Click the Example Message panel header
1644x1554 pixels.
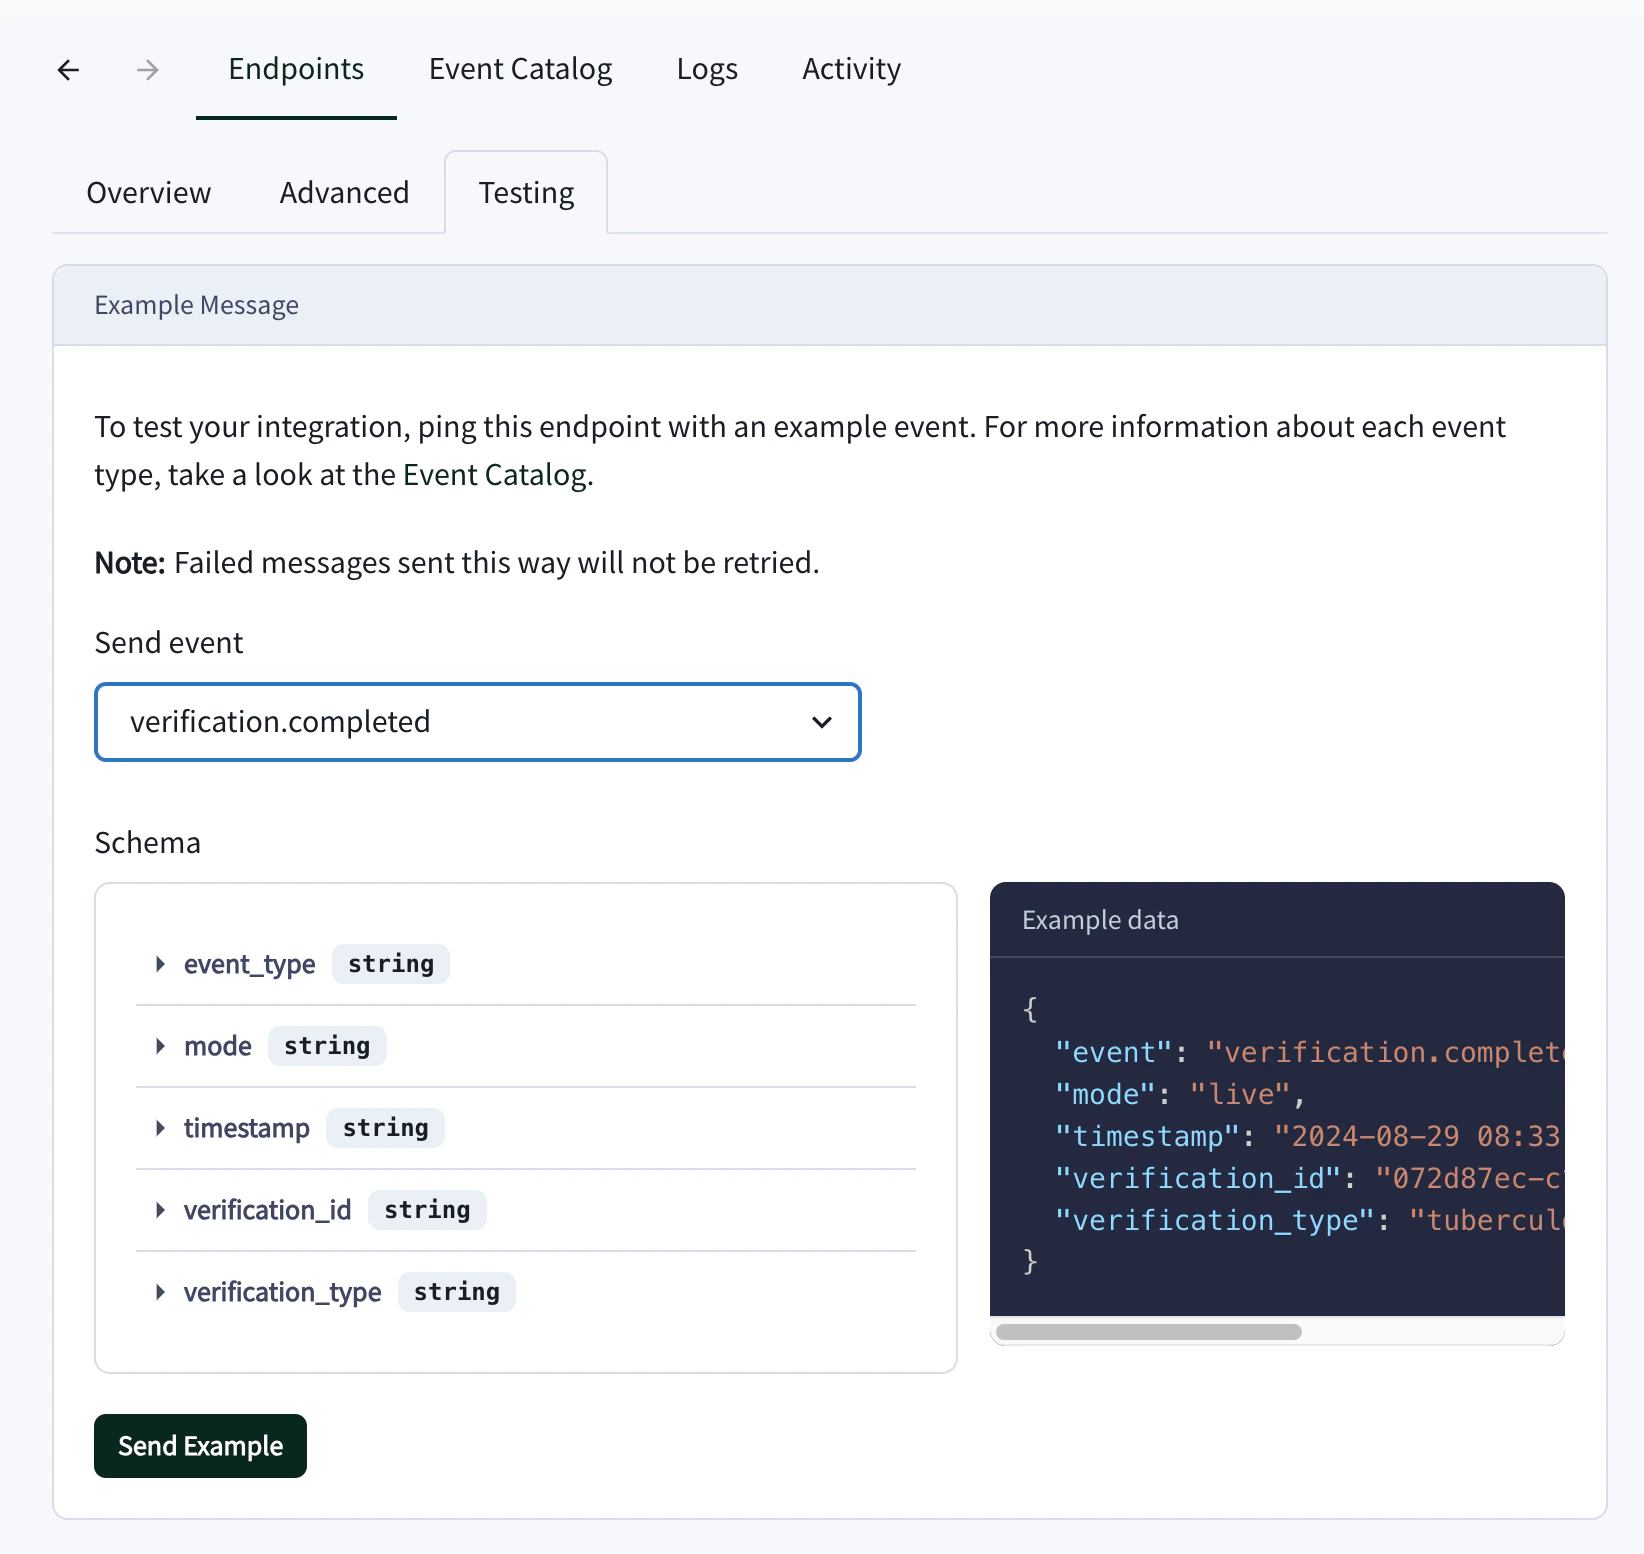point(830,305)
